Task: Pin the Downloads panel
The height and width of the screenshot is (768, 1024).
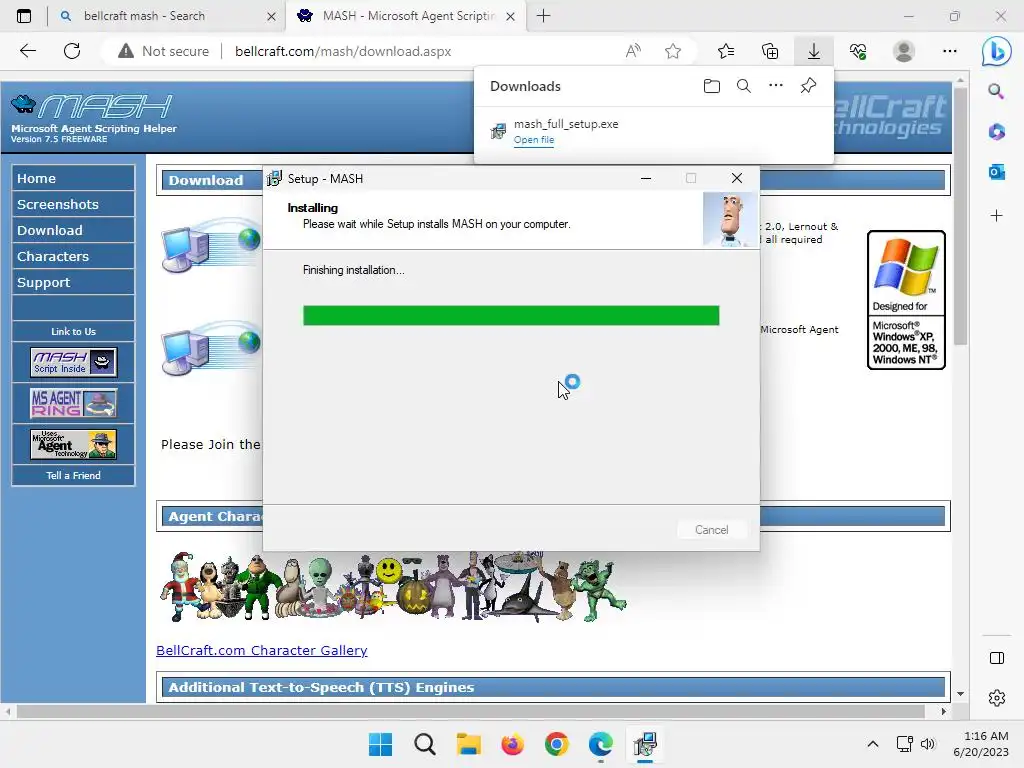Action: tap(808, 86)
